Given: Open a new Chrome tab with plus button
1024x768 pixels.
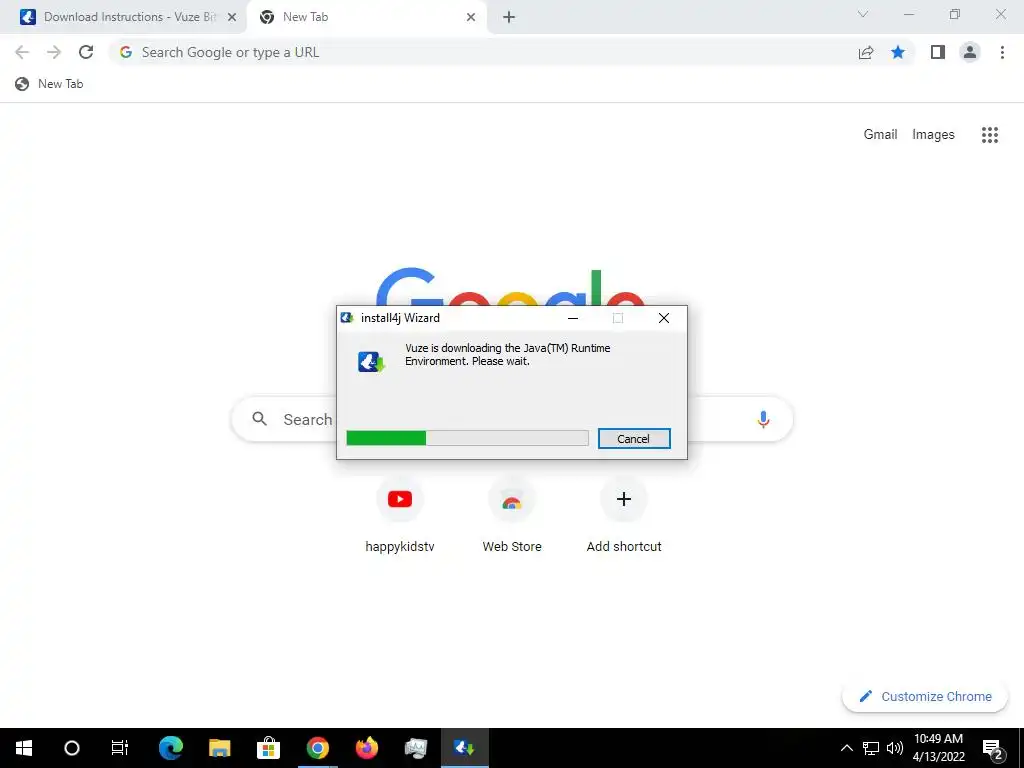Looking at the screenshot, I should click(x=509, y=18).
